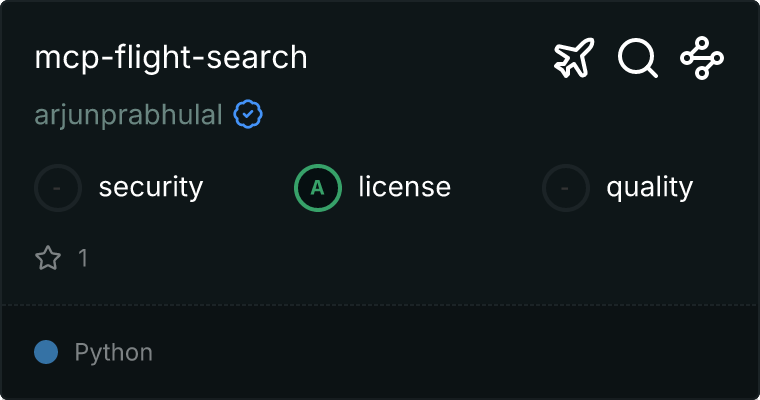Click the airplane icon

[x=574, y=58]
